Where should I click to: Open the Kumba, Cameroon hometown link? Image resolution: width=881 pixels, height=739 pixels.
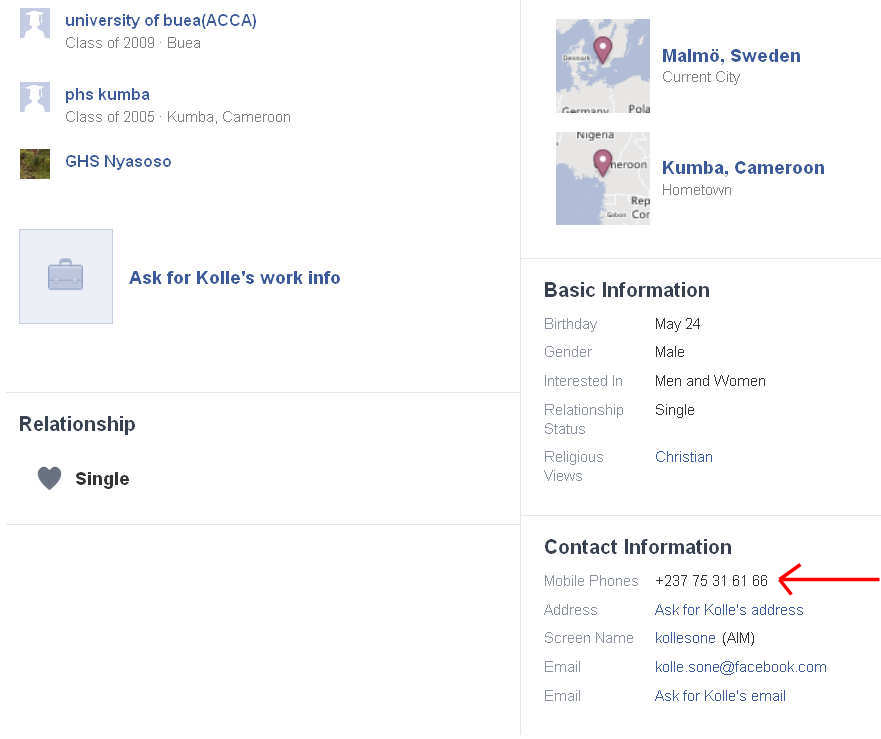743,168
